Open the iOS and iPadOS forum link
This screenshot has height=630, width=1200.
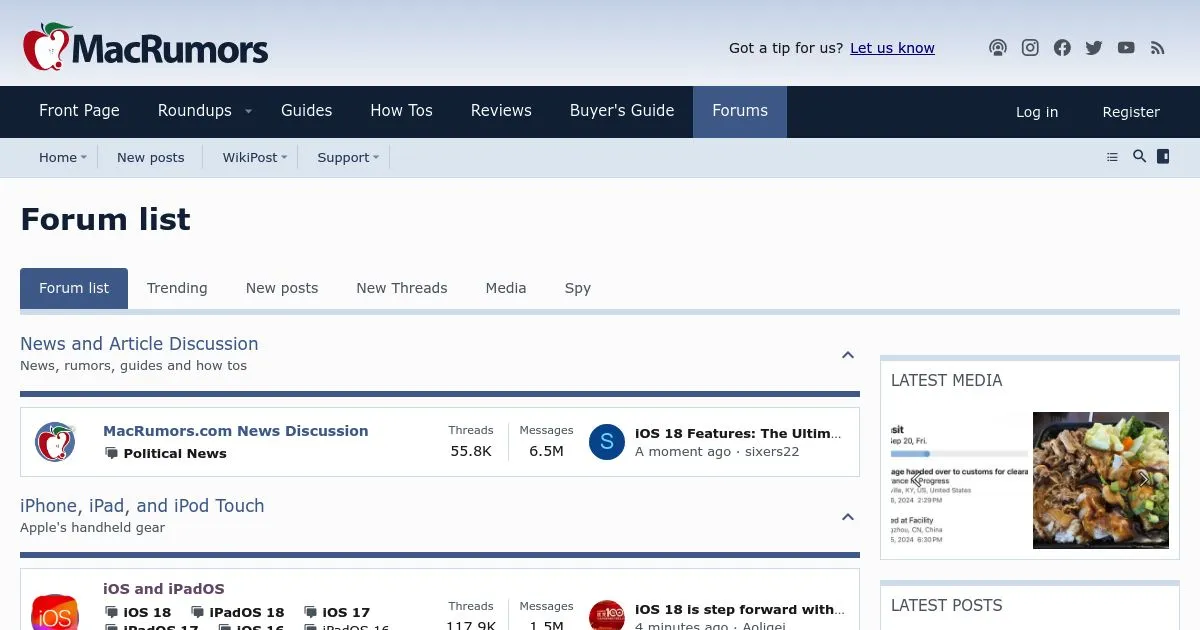tap(164, 589)
